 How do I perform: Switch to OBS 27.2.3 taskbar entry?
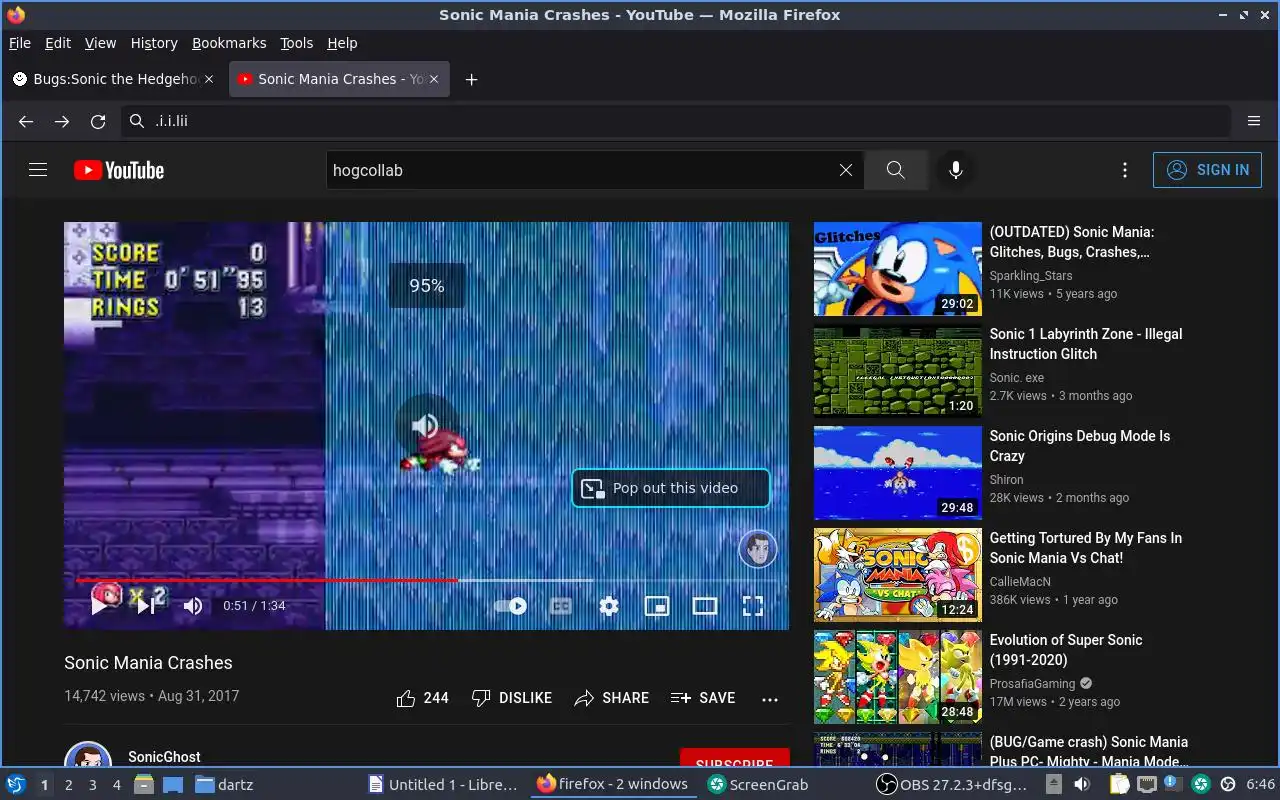952,784
